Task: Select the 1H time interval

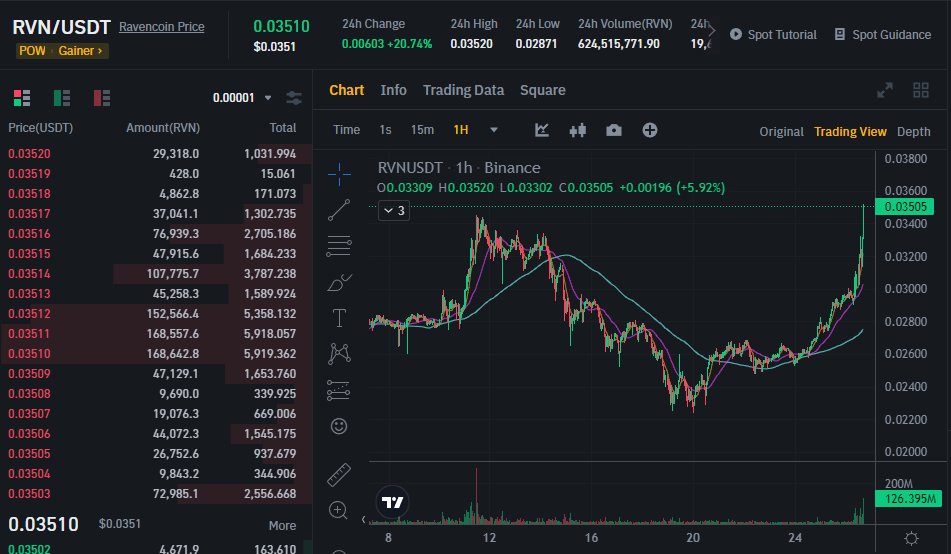Action: point(461,130)
